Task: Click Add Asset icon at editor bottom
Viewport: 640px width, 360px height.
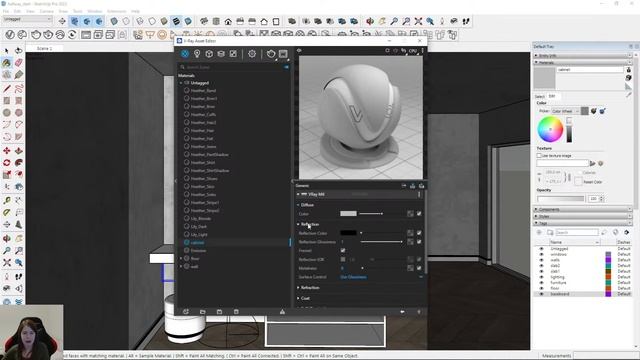Action: [x=186, y=312]
